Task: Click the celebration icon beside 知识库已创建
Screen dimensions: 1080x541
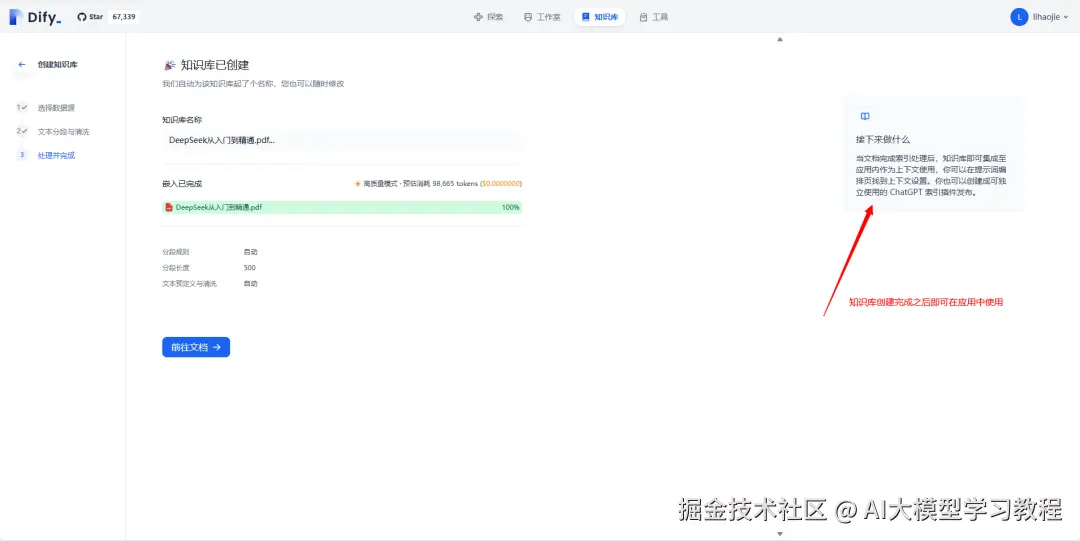Action: tap(169, 65)
